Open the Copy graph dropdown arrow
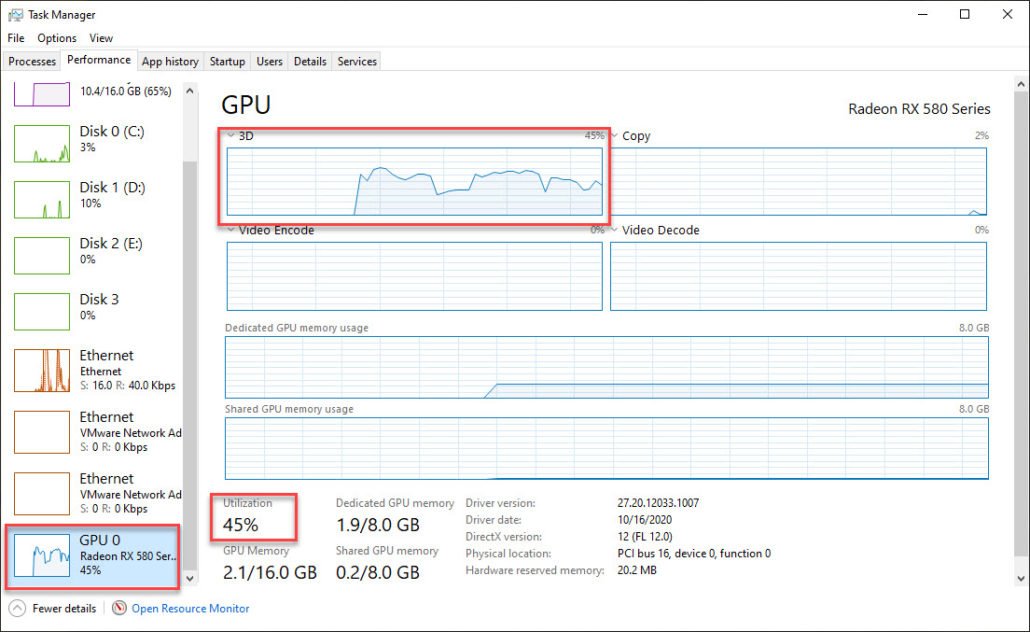 coord(615,136)
